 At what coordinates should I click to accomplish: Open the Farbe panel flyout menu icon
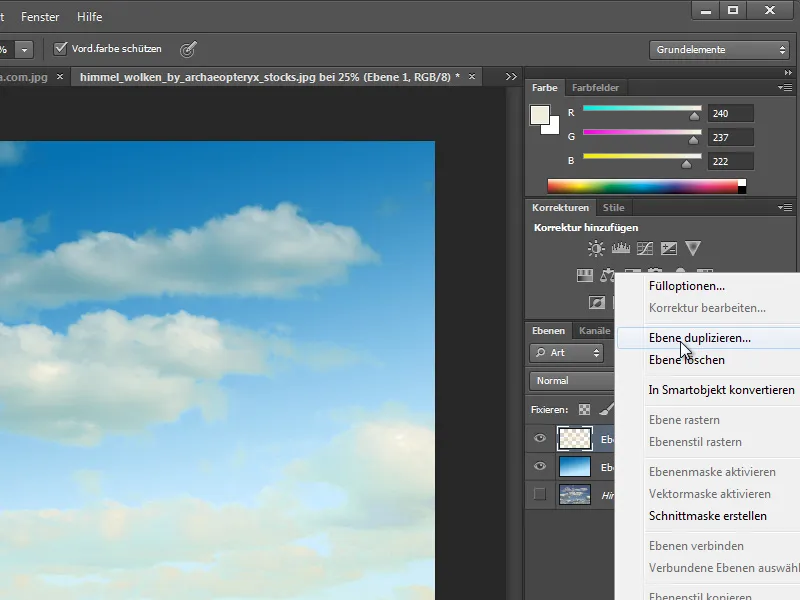pyautogui.click(x=785, y=87)
